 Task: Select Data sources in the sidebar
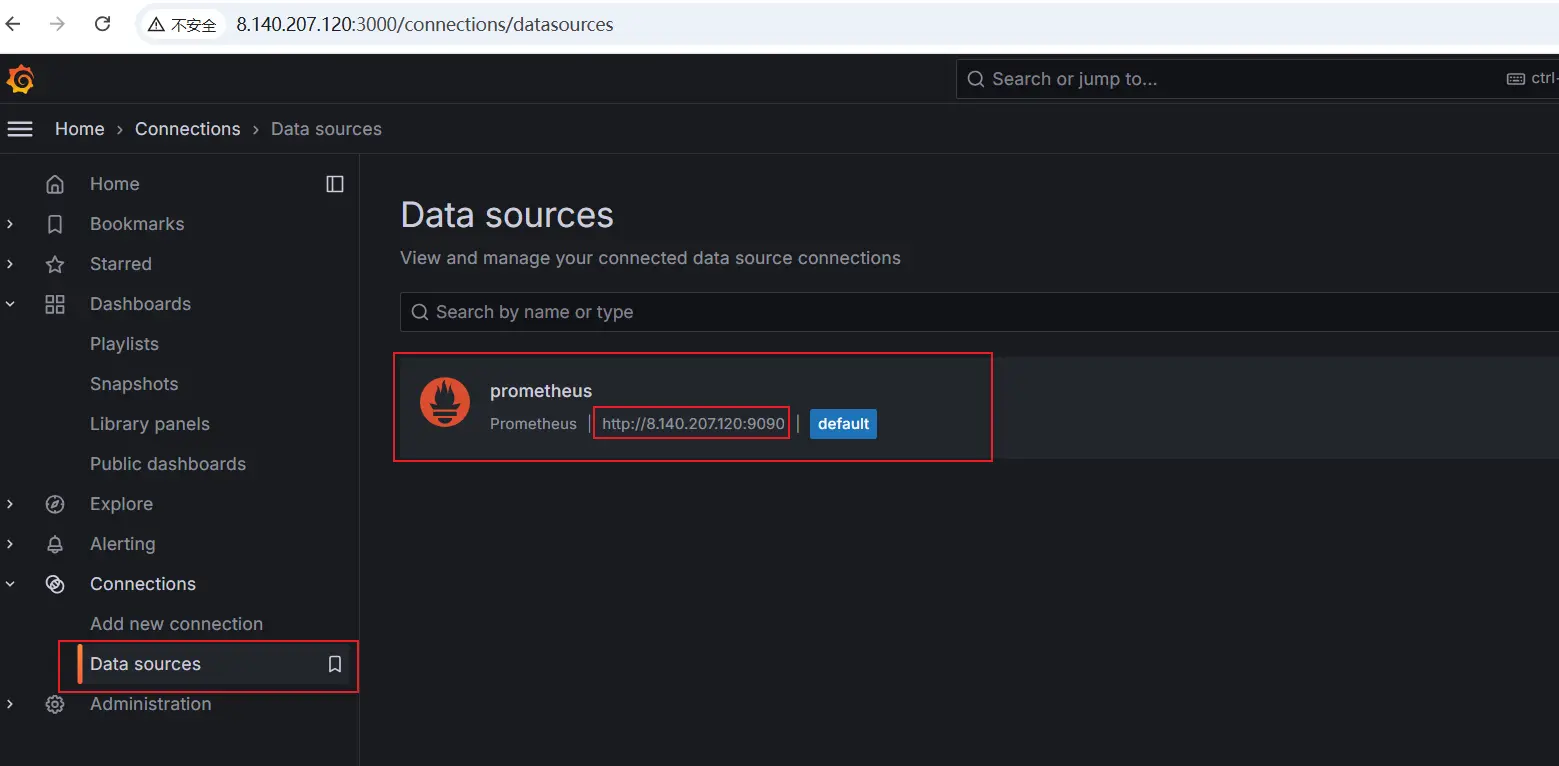(145, 664)
